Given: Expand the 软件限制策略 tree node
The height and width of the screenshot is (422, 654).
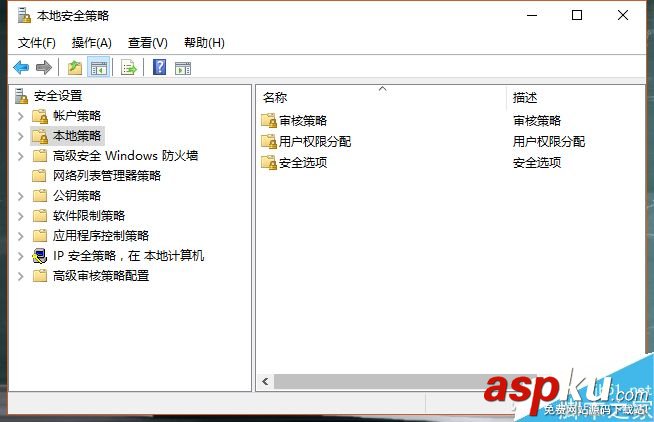Looking at the screenshot, I should [20, 216].
